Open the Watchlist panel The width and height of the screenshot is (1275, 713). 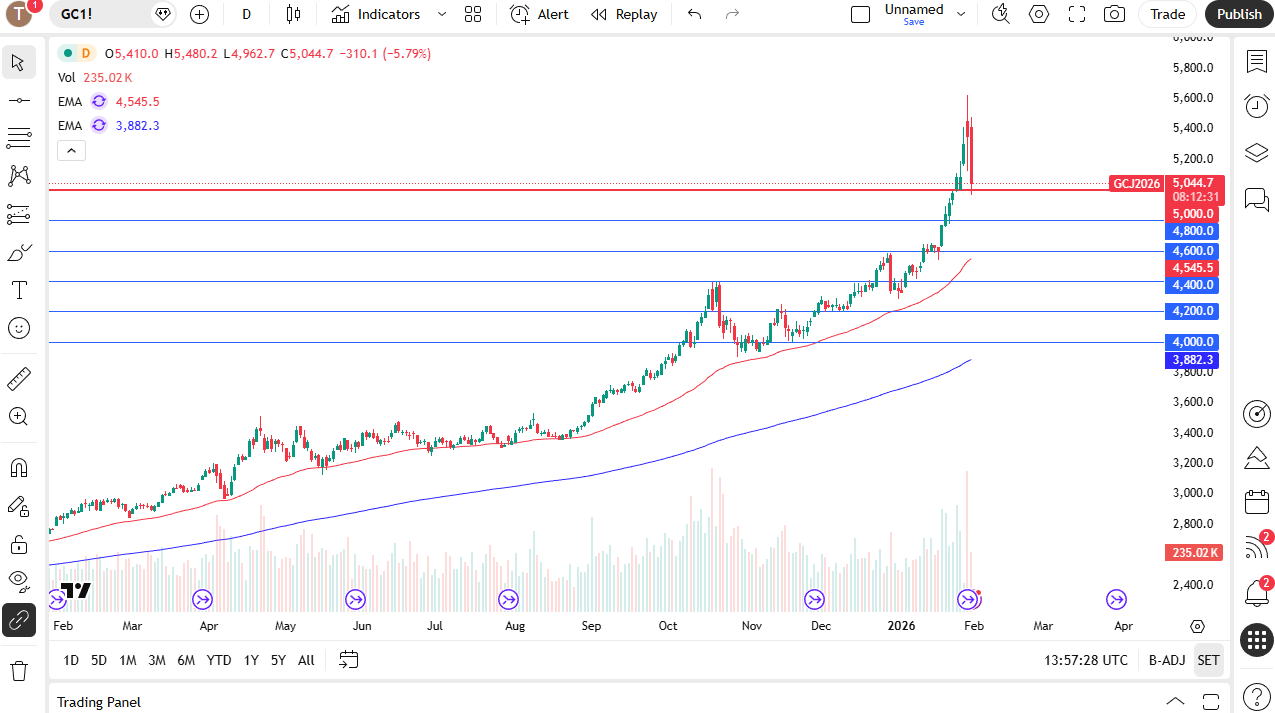point(1256,61)
